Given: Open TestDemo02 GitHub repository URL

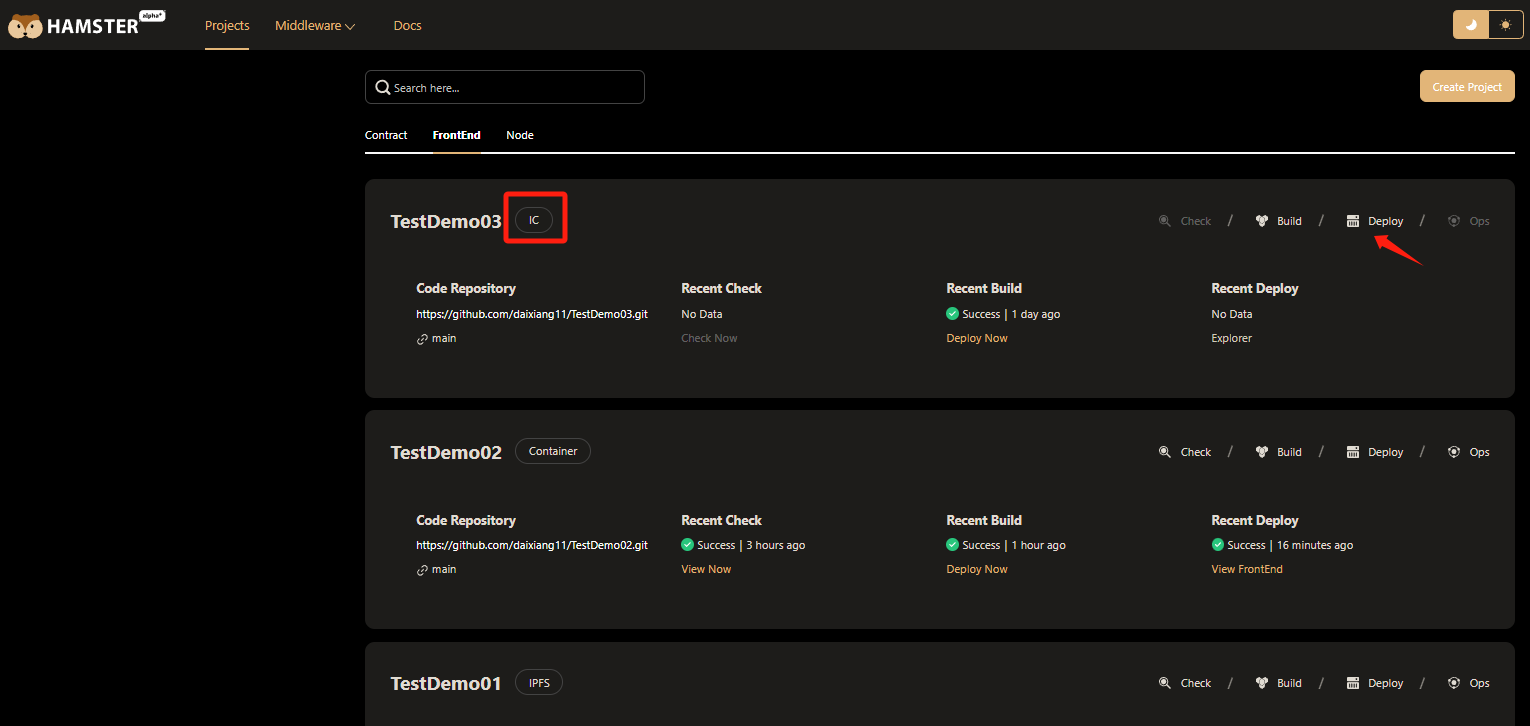Looking at the screenshot, I should pyautogui.click(x=532, y=545).
